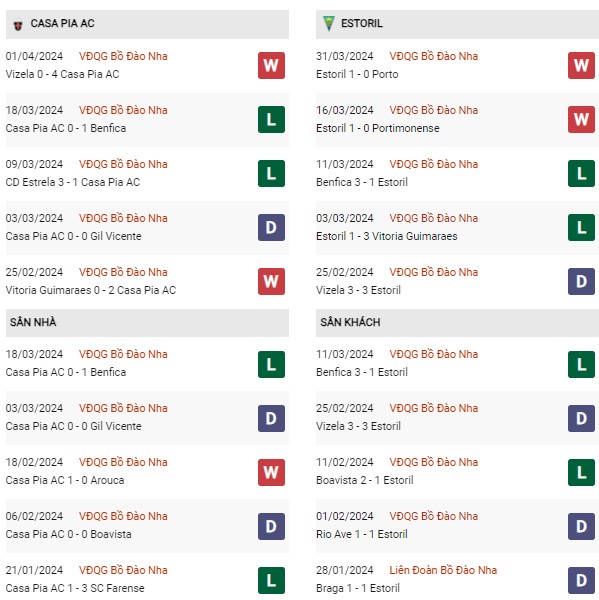Viewport: 599px width, 600px height.
Task: Click the W badge for Vizela 0-4 Casa Pia AC
Action: 271,65
